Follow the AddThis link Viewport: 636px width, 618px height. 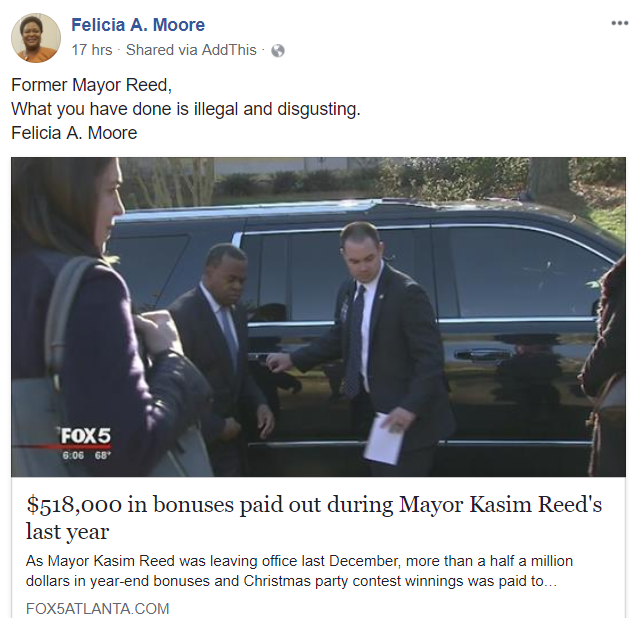click(x=229, y=50)
